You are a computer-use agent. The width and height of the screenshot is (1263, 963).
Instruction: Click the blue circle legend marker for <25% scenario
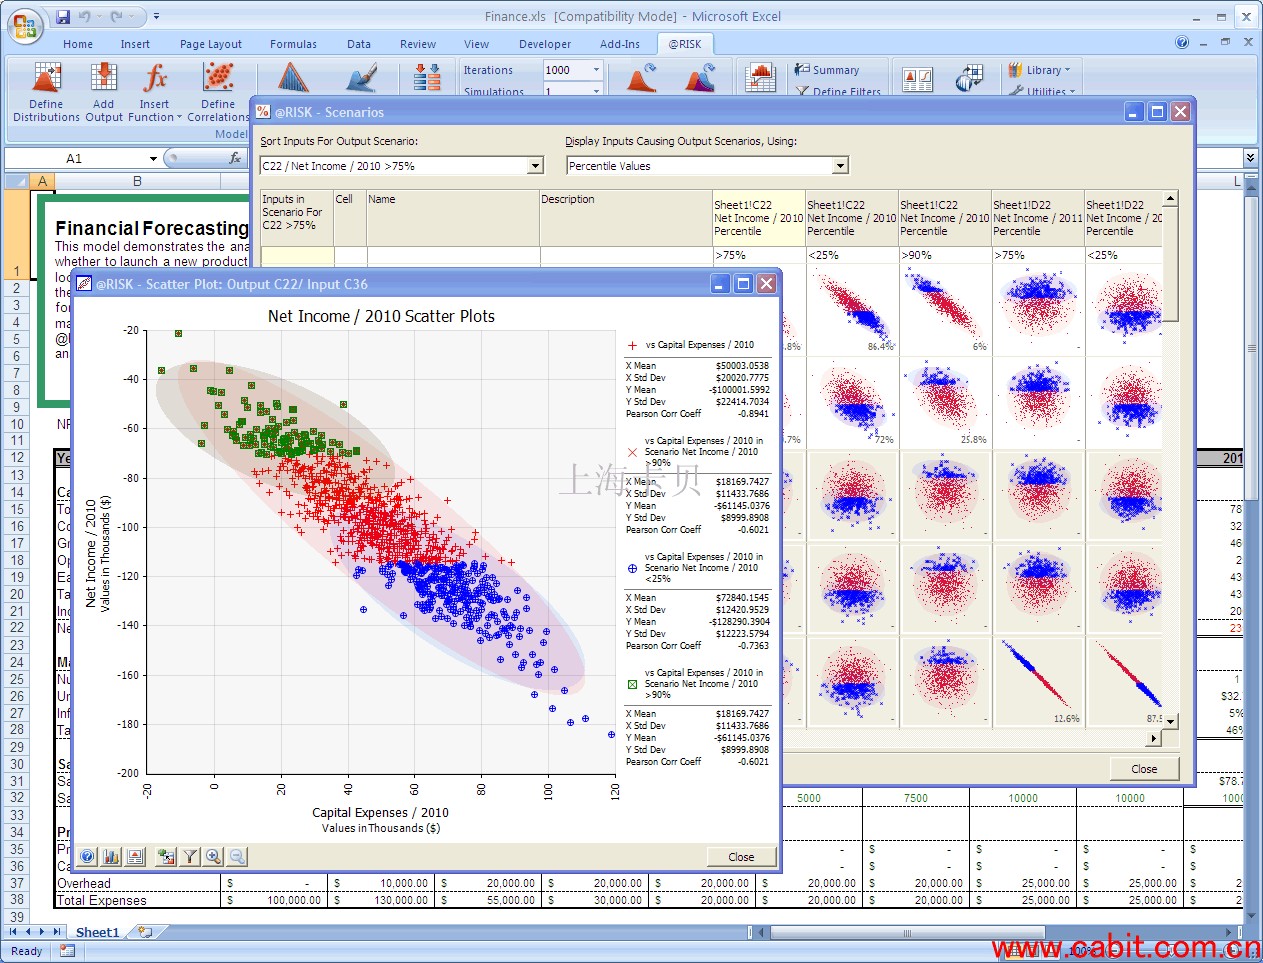(632, 568)
